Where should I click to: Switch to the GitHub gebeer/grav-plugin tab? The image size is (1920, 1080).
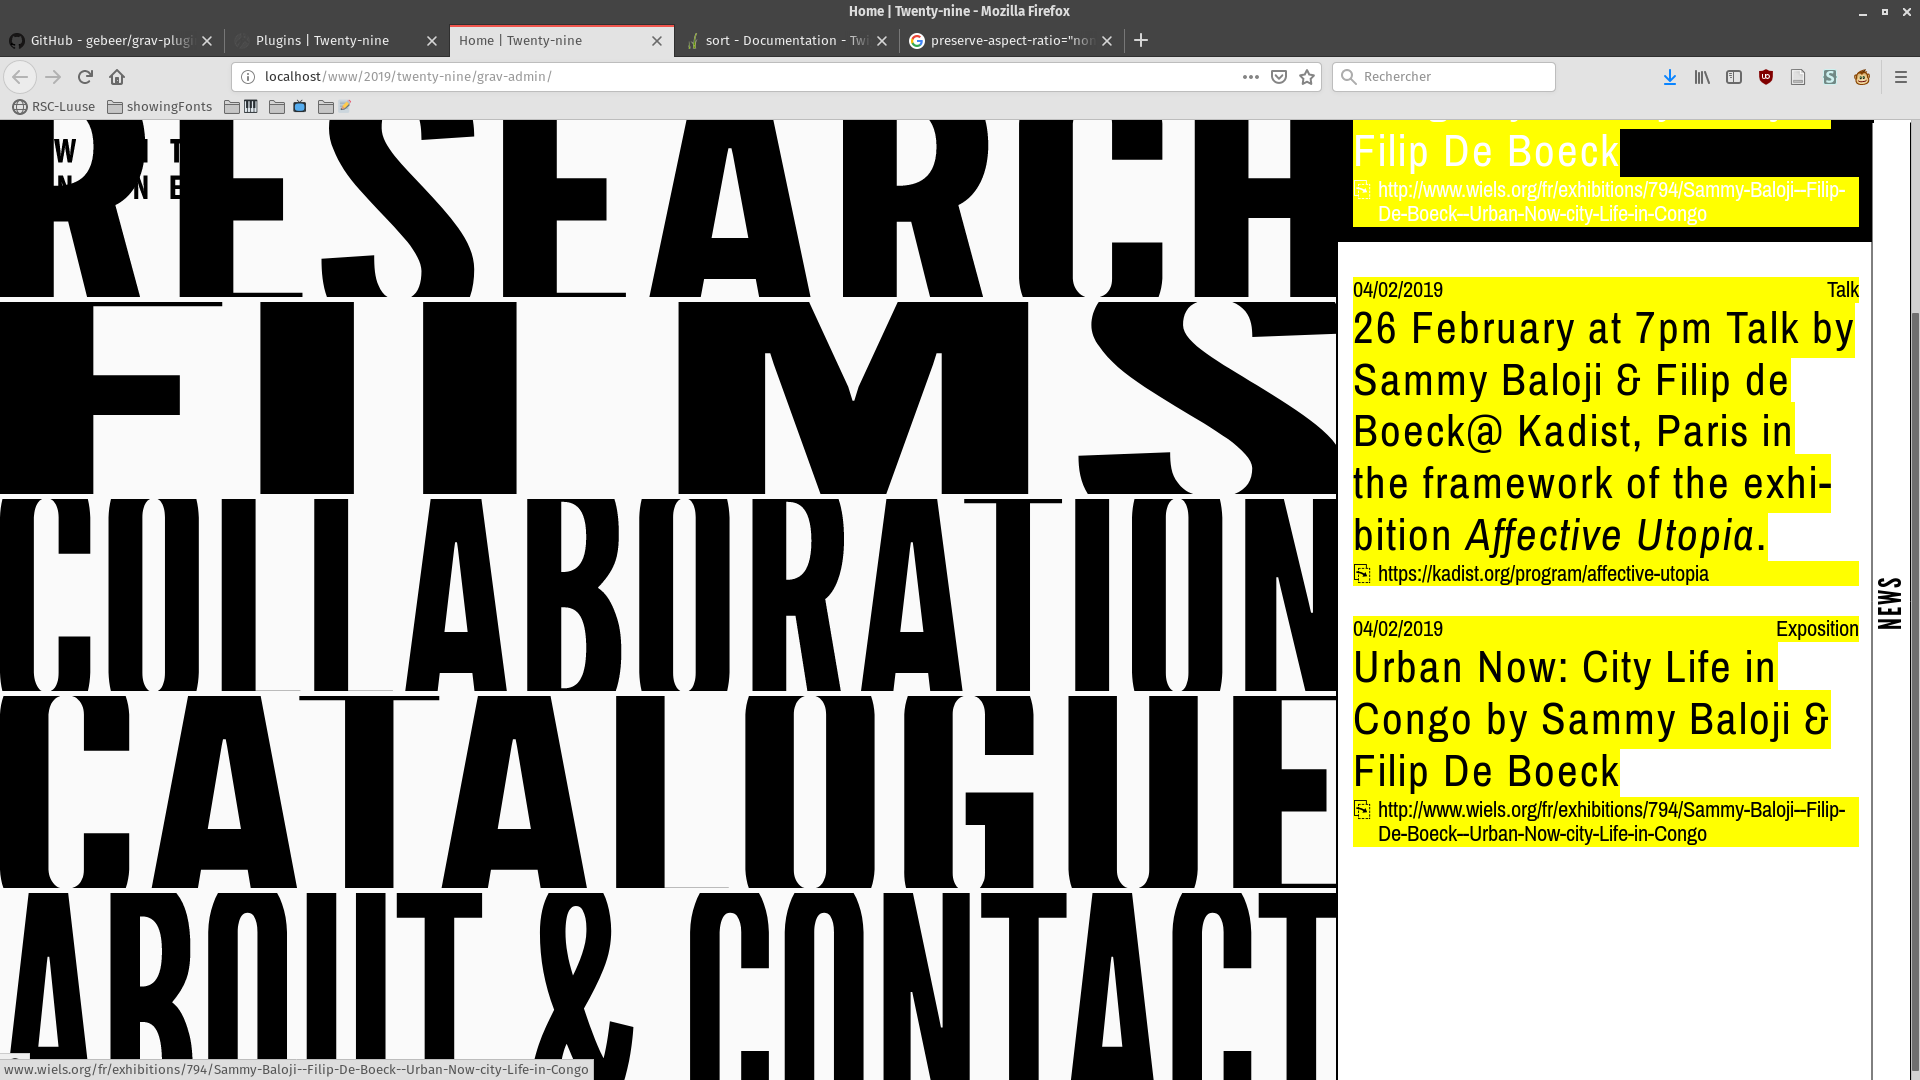pyautogui.click(x=110, y=41)
